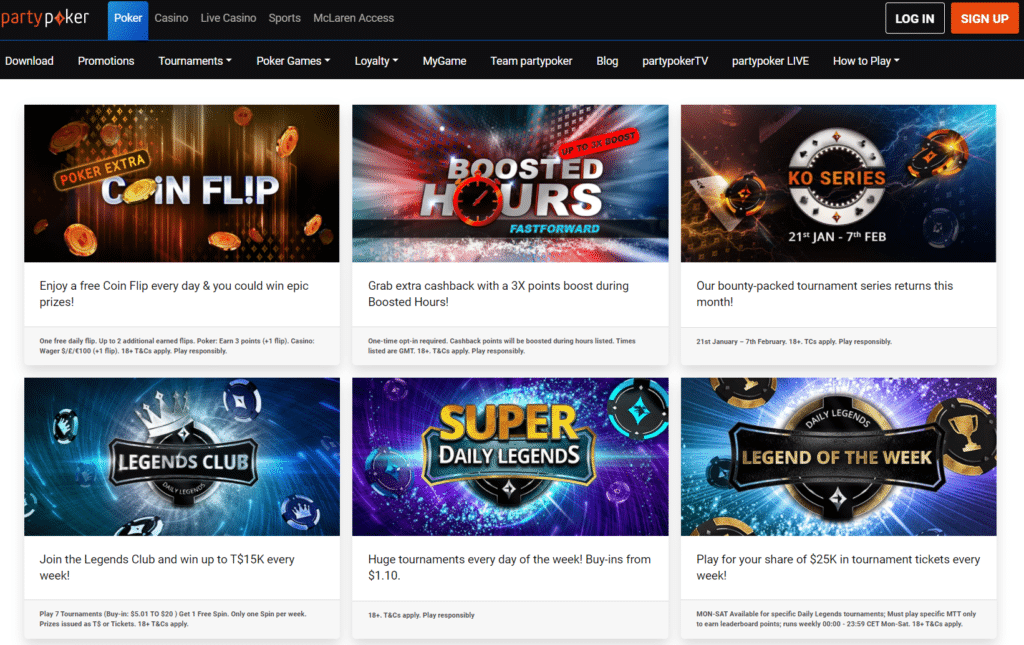
Task: Click 'Join the Legends Club and win' text
Action: click(x=167, y=567)
